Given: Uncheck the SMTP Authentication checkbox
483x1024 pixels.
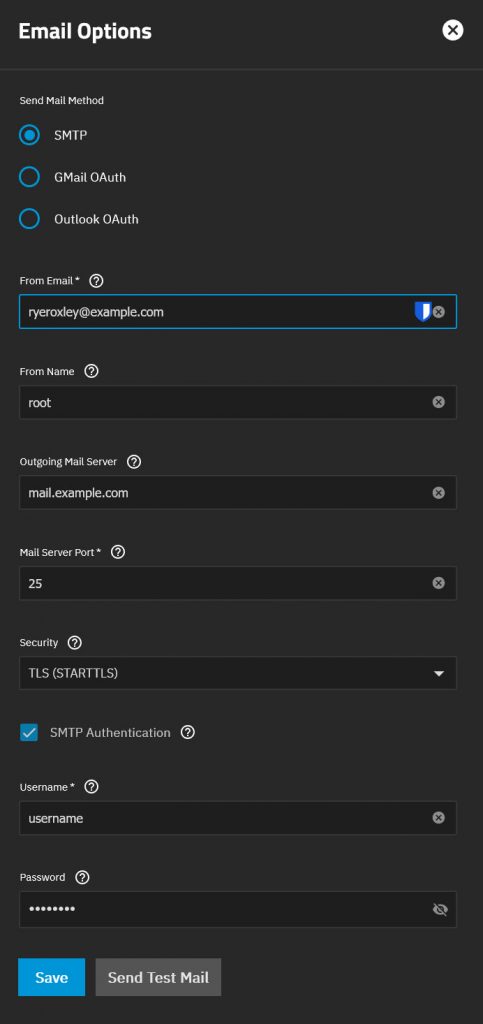Looking at the screenshot, I should [29, 733].
